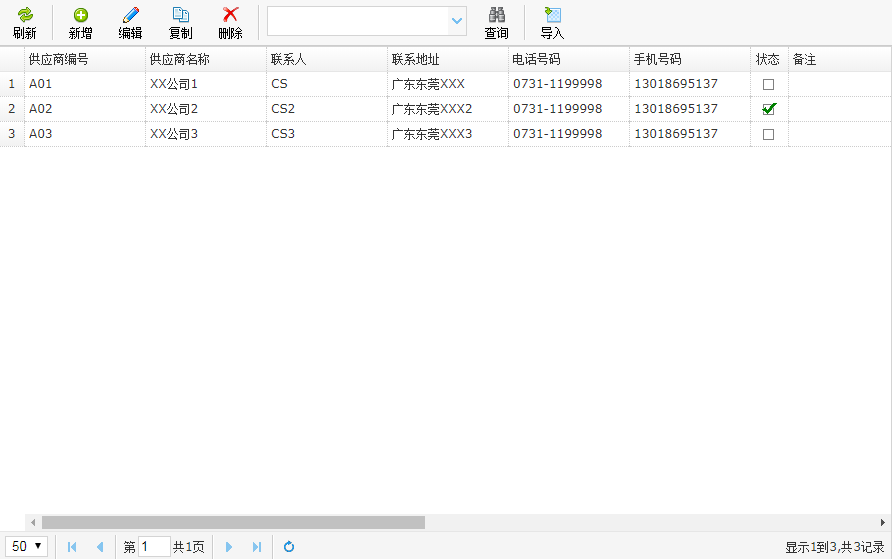Open the 编辑 edit pencil tool
The width and height of the screenshot is (892, 559).
(x=130, y=23)
